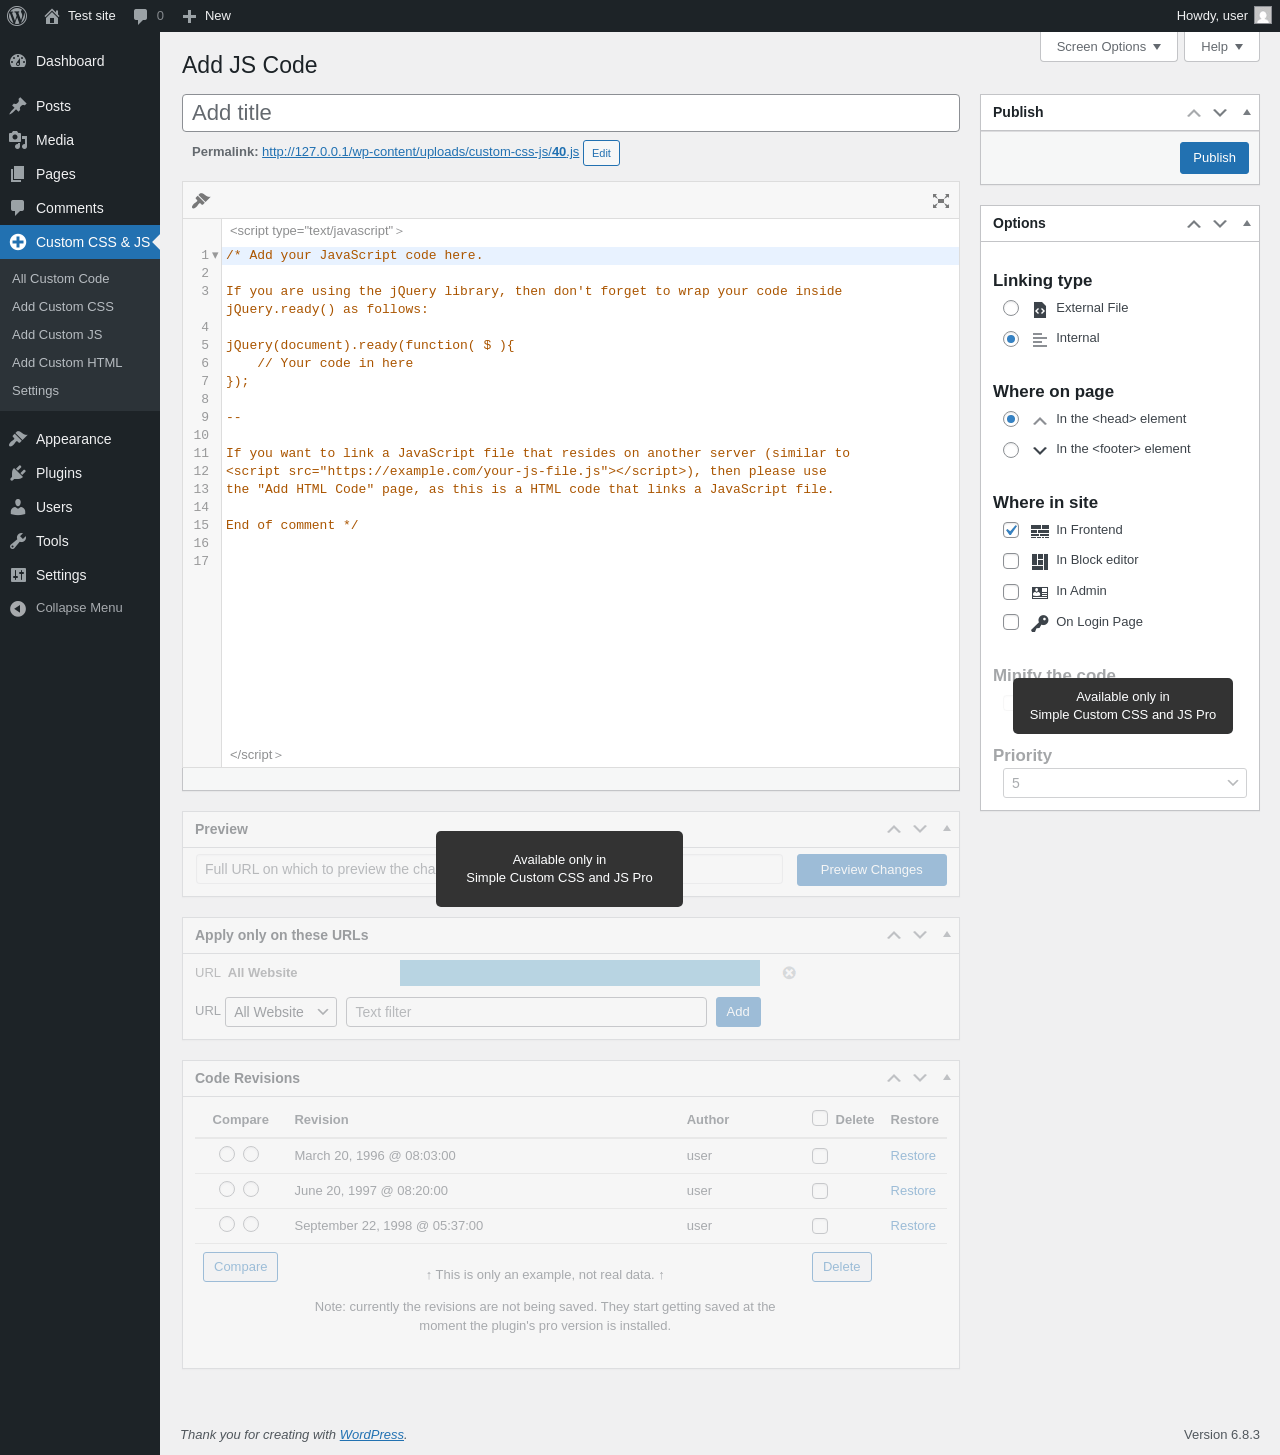Open the WordPress link in footer
Viewport: 1280px width, 1455px height.
click(x=371, y=1435)
